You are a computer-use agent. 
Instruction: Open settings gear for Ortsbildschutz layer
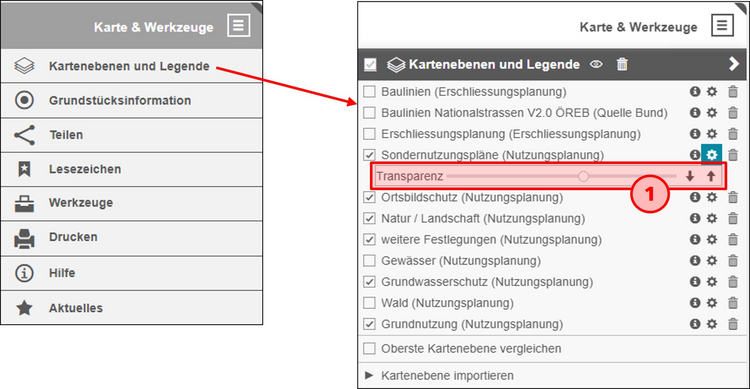(x=712, y=198)
